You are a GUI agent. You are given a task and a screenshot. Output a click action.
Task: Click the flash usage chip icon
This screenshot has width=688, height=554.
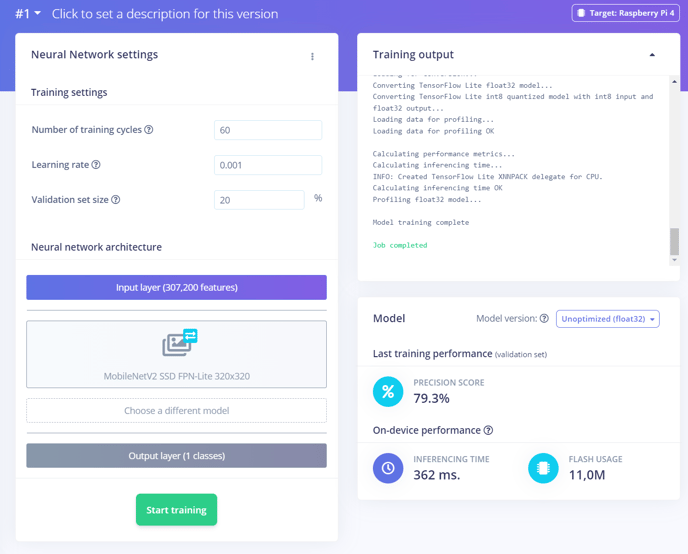(x=543, y=468)
